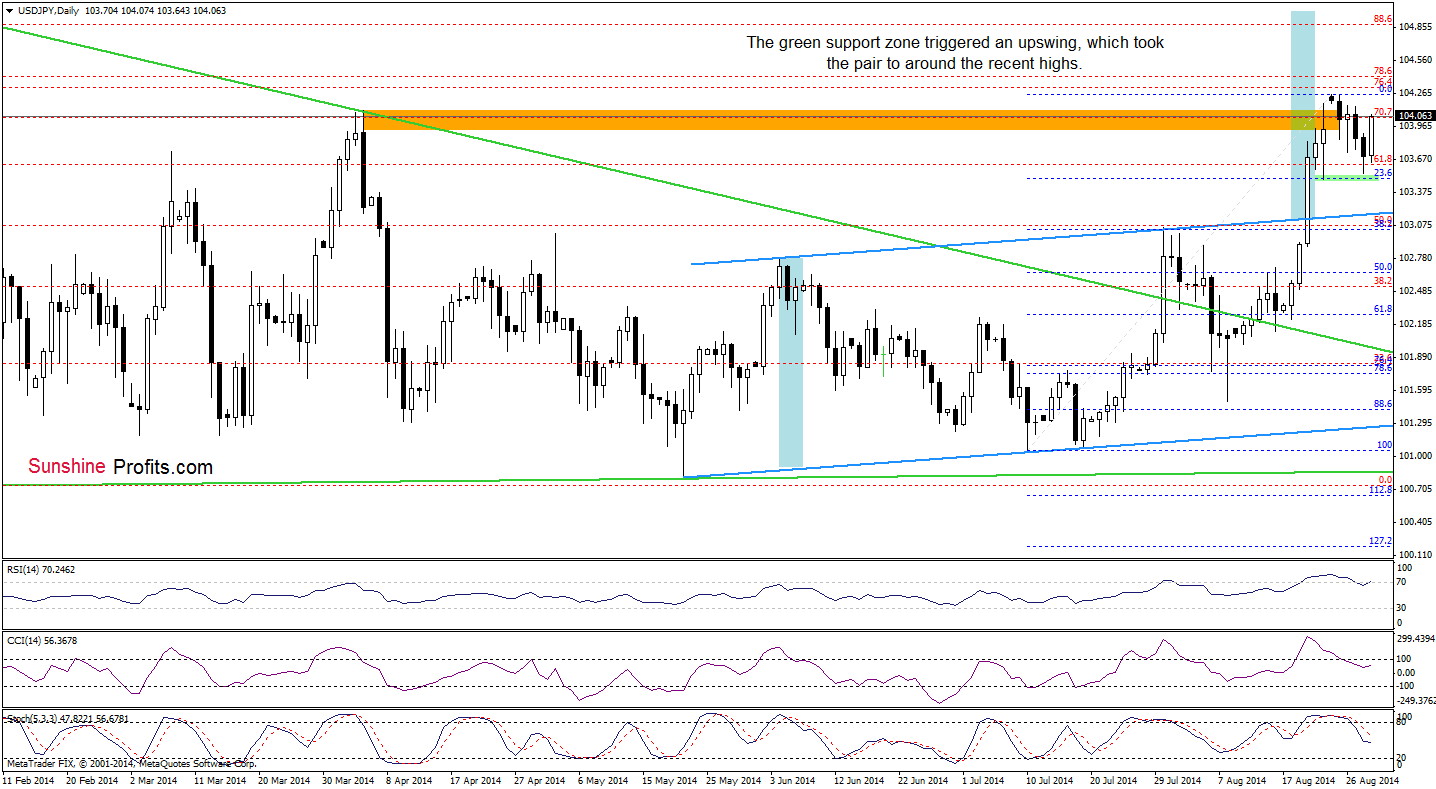Viewport: 1436px width, 789px height.
Task: Select the orange resistance zone rectangle
Action: tap(852, 120)
